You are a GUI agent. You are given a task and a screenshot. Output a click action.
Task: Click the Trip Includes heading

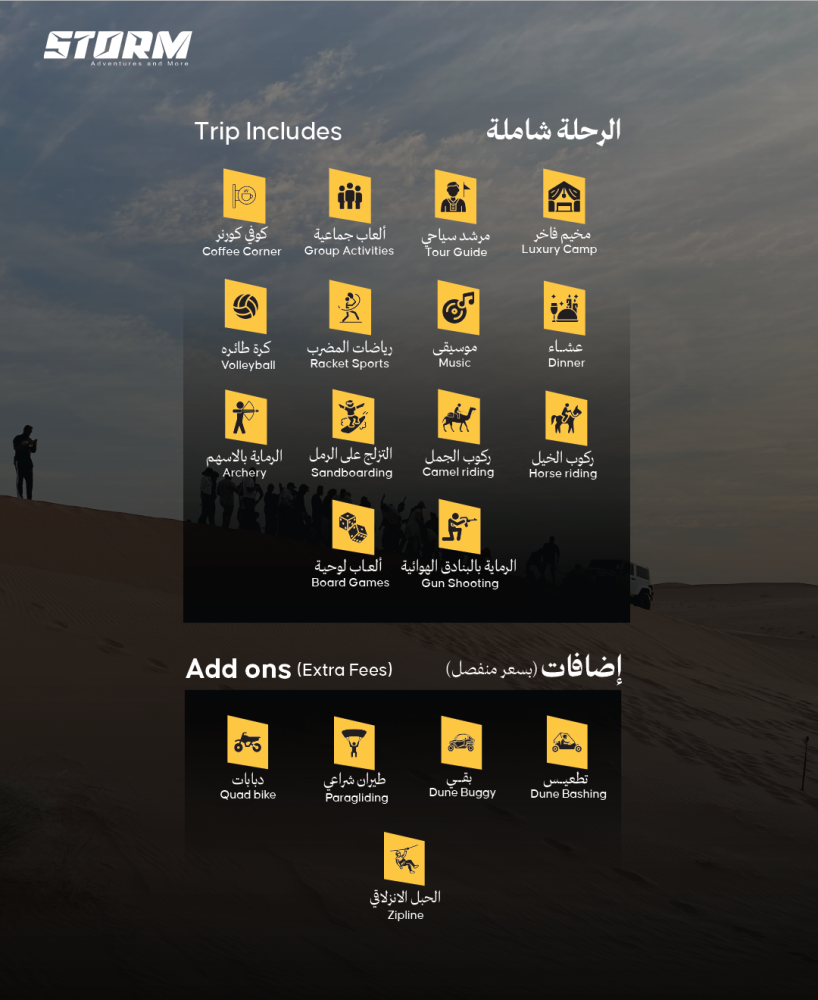[x=268, y=131]
